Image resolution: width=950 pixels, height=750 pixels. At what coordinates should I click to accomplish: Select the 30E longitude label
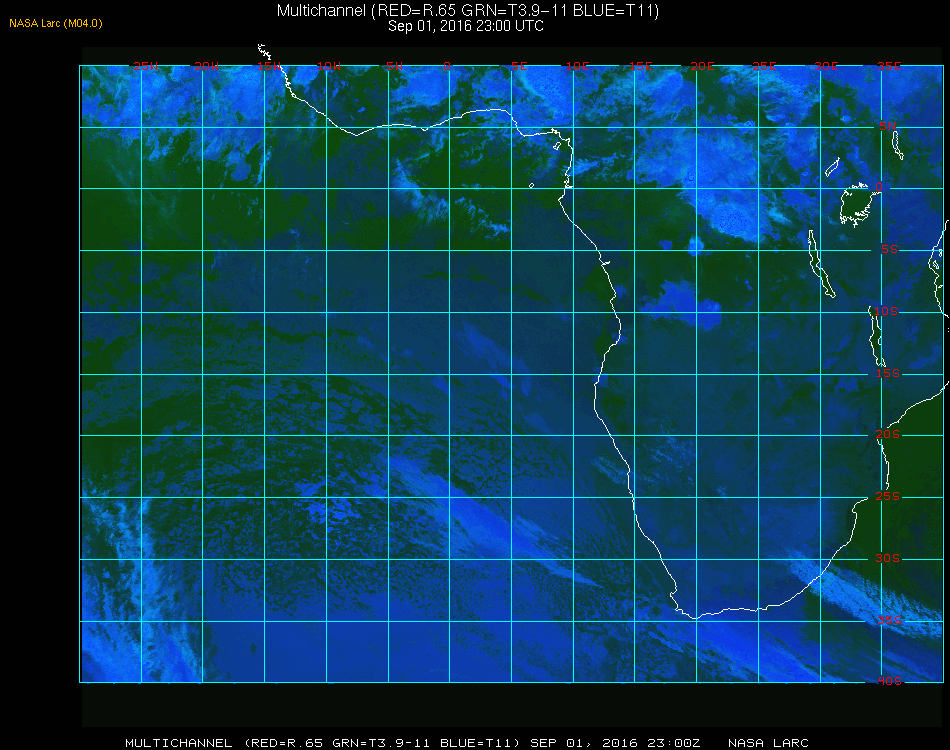click(x=826, y=66)
